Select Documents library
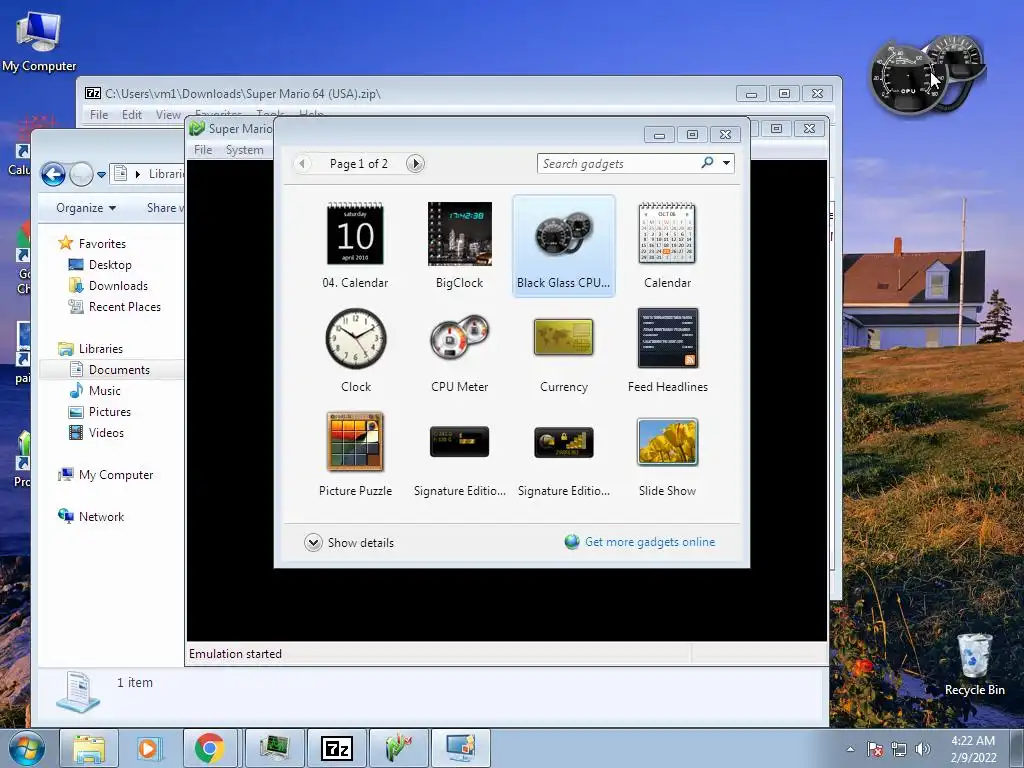Viewport: 1024px width, 768px height. click(119, 370)
